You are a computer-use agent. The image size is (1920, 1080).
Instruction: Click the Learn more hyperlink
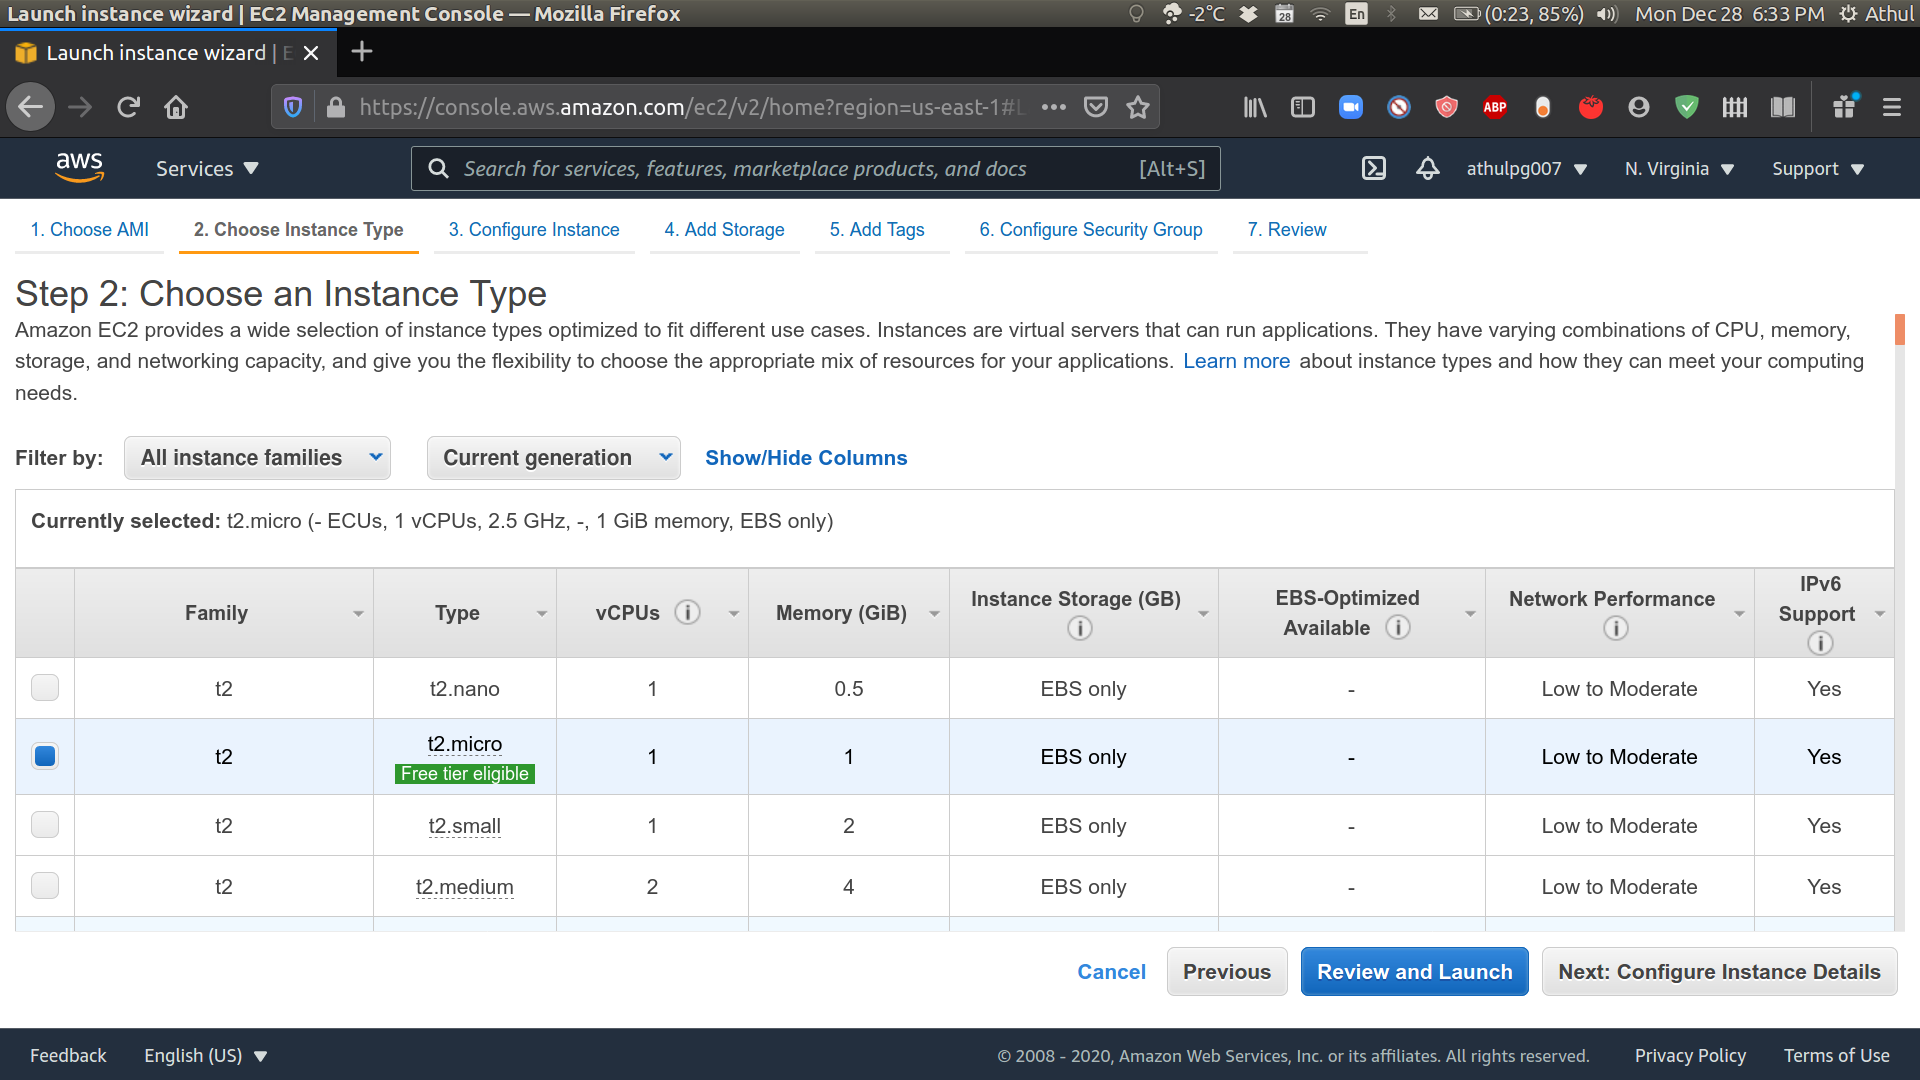[1237, 360]
